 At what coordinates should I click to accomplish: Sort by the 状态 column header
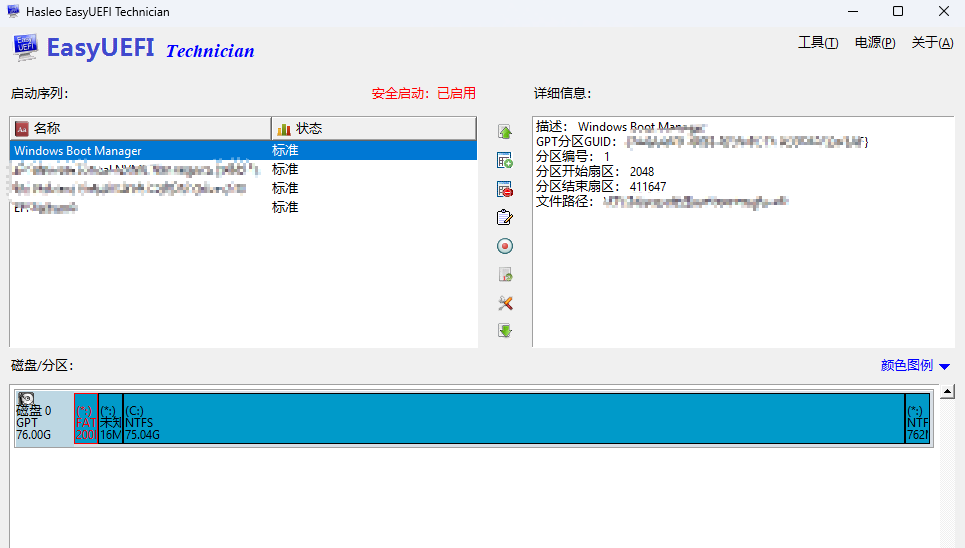coord(374,128)
